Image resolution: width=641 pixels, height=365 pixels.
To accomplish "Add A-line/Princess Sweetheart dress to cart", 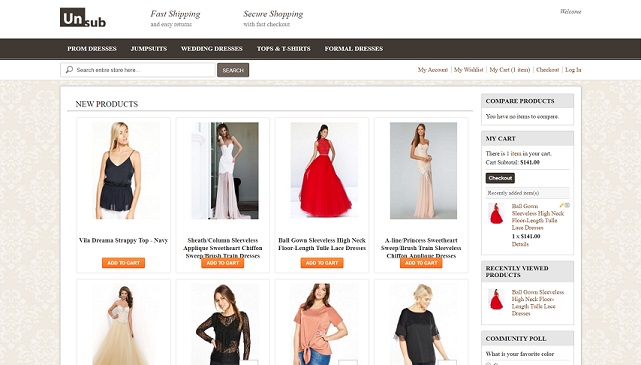I will (x=421, y=263).
